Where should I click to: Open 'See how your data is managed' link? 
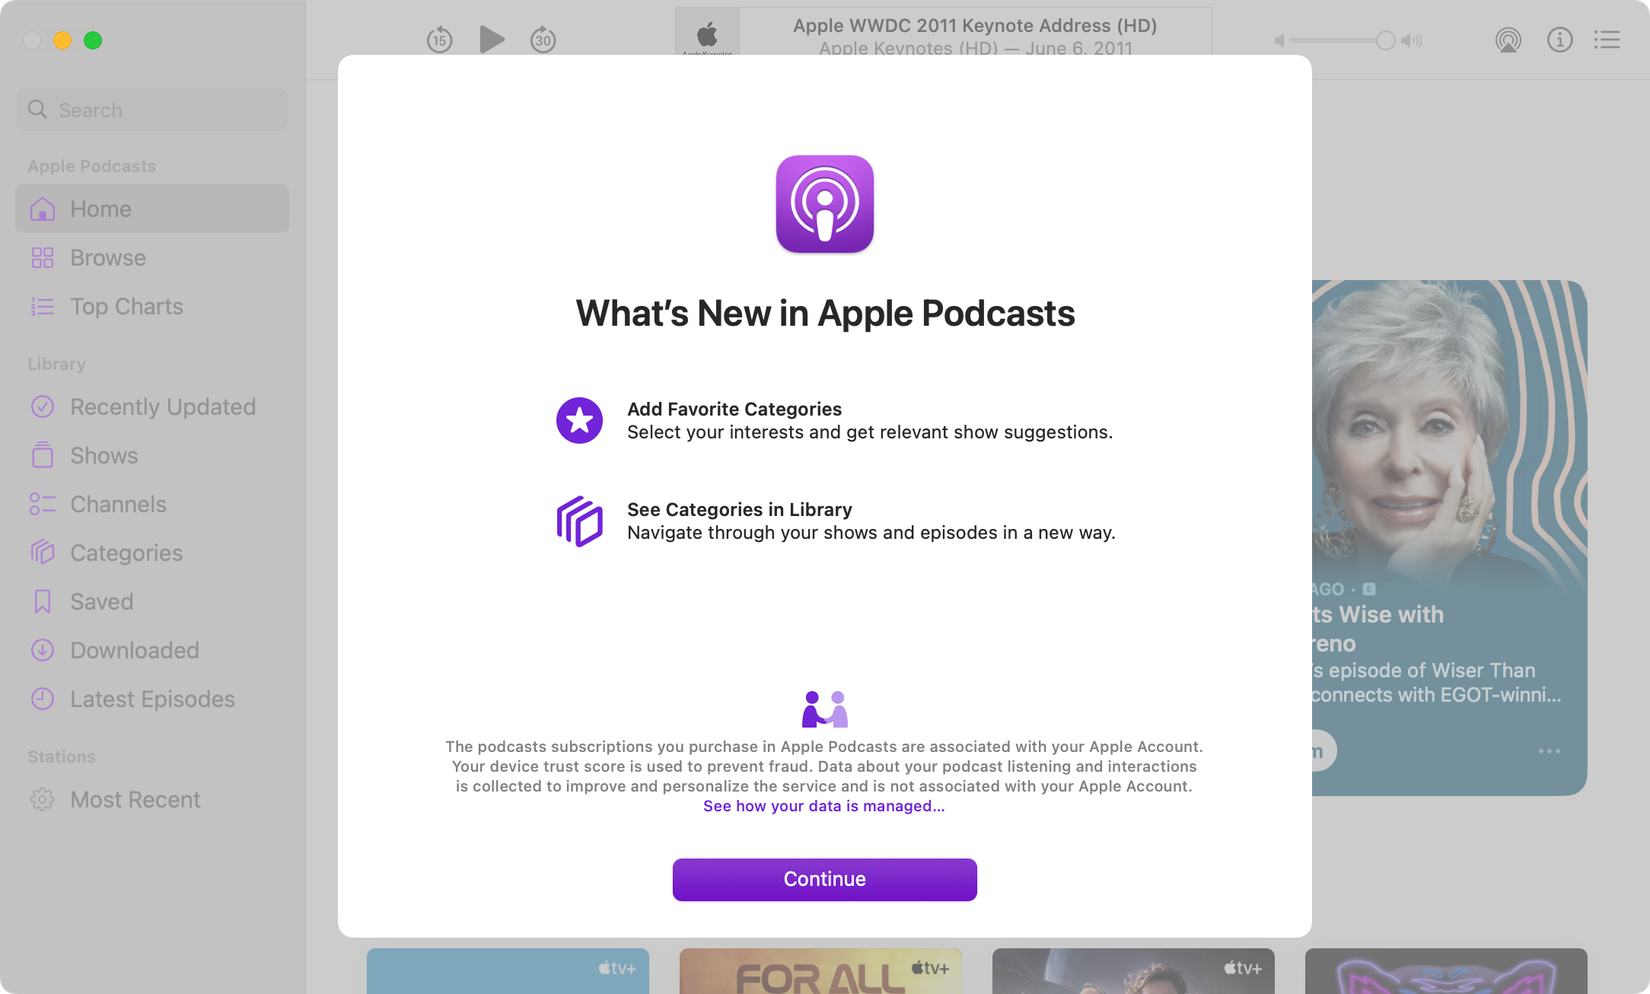[x=824, y=806]
